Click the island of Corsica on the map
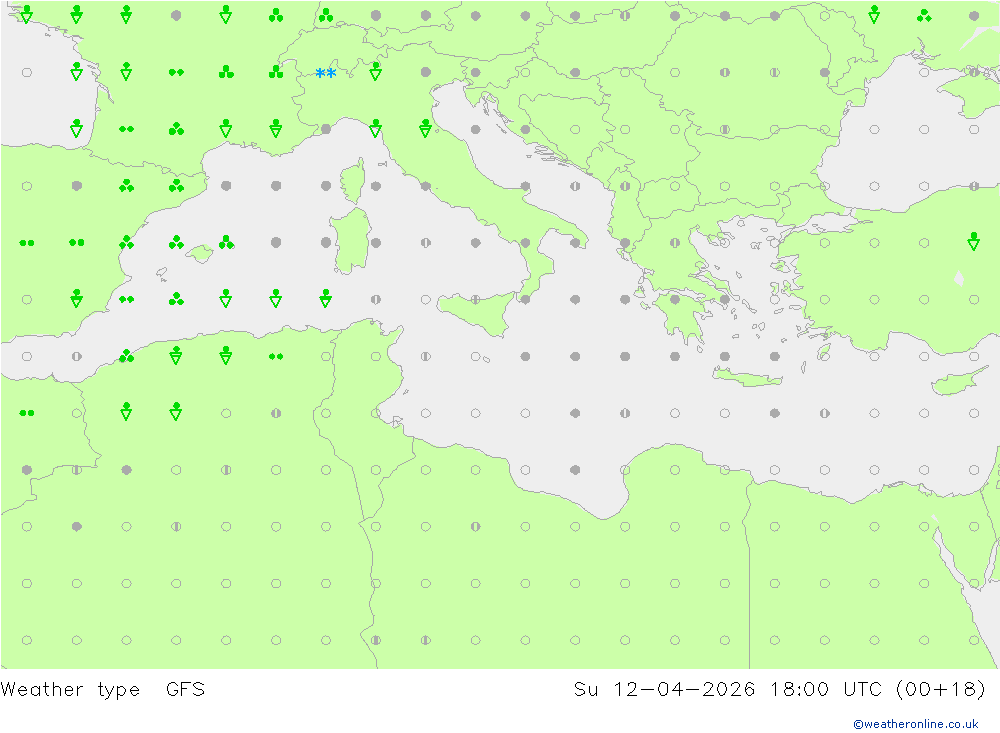 click(353, 181)
